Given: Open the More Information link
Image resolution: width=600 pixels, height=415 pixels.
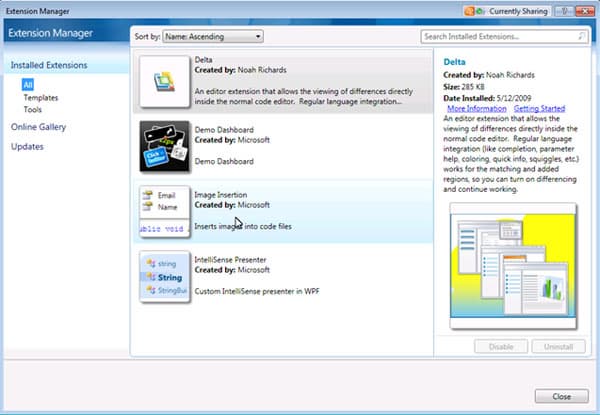Looking at the screenshot, I should [477, 109].
